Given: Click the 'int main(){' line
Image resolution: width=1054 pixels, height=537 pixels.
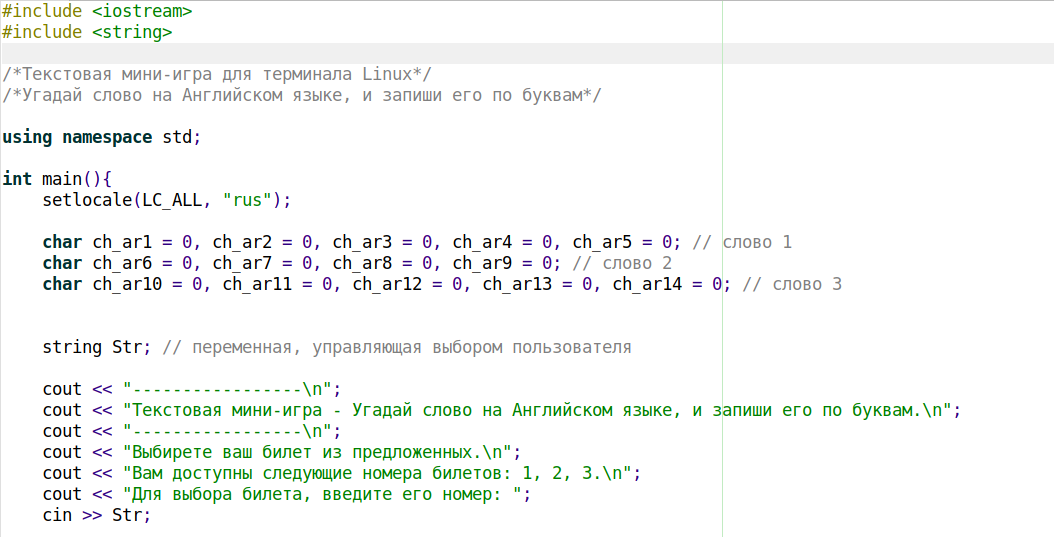Looking at the screenshot, I should [x=57, y=179].
